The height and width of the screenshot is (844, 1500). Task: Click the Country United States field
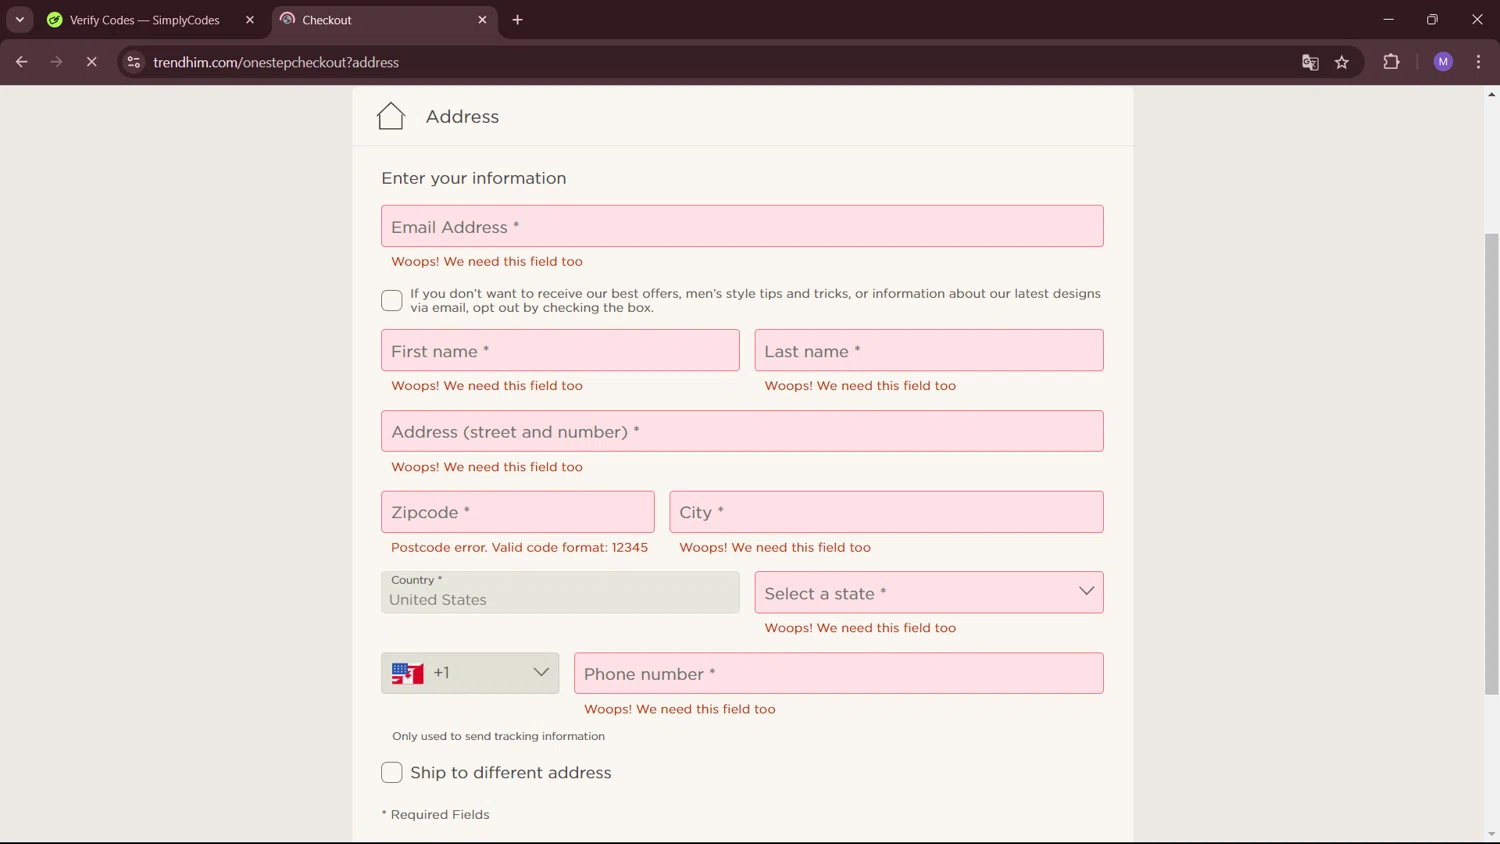(560, 592)
